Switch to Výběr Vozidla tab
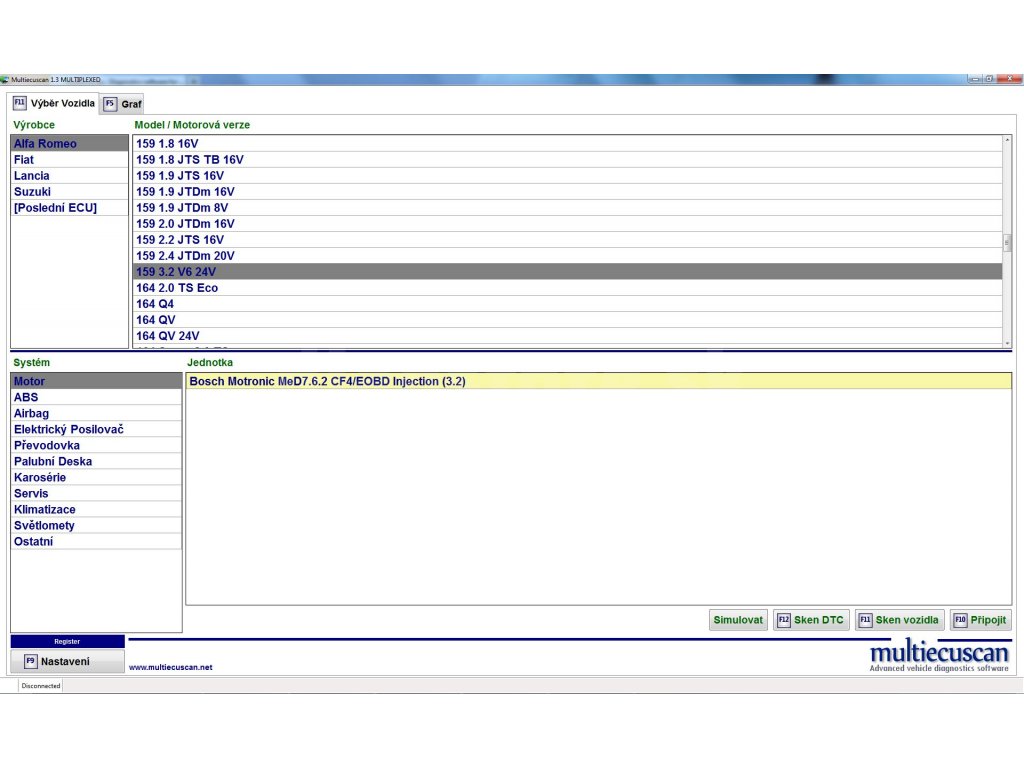 (54, 103)
